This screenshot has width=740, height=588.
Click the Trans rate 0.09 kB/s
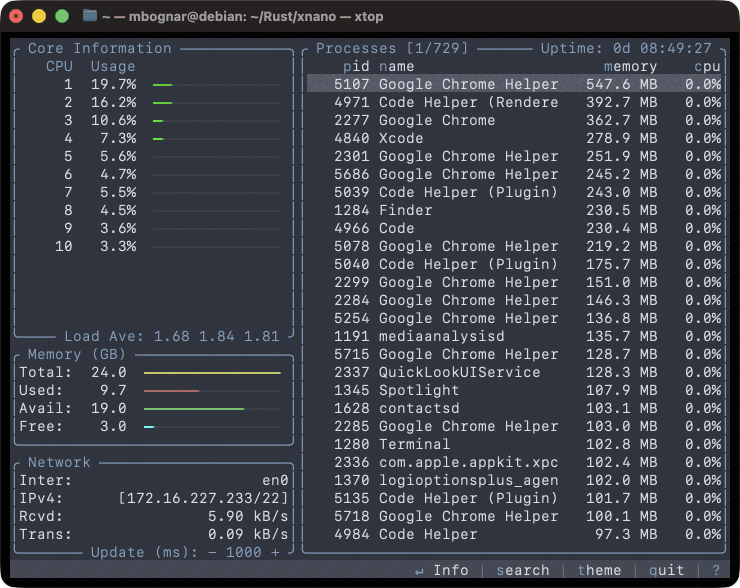[x=248, y=534]
